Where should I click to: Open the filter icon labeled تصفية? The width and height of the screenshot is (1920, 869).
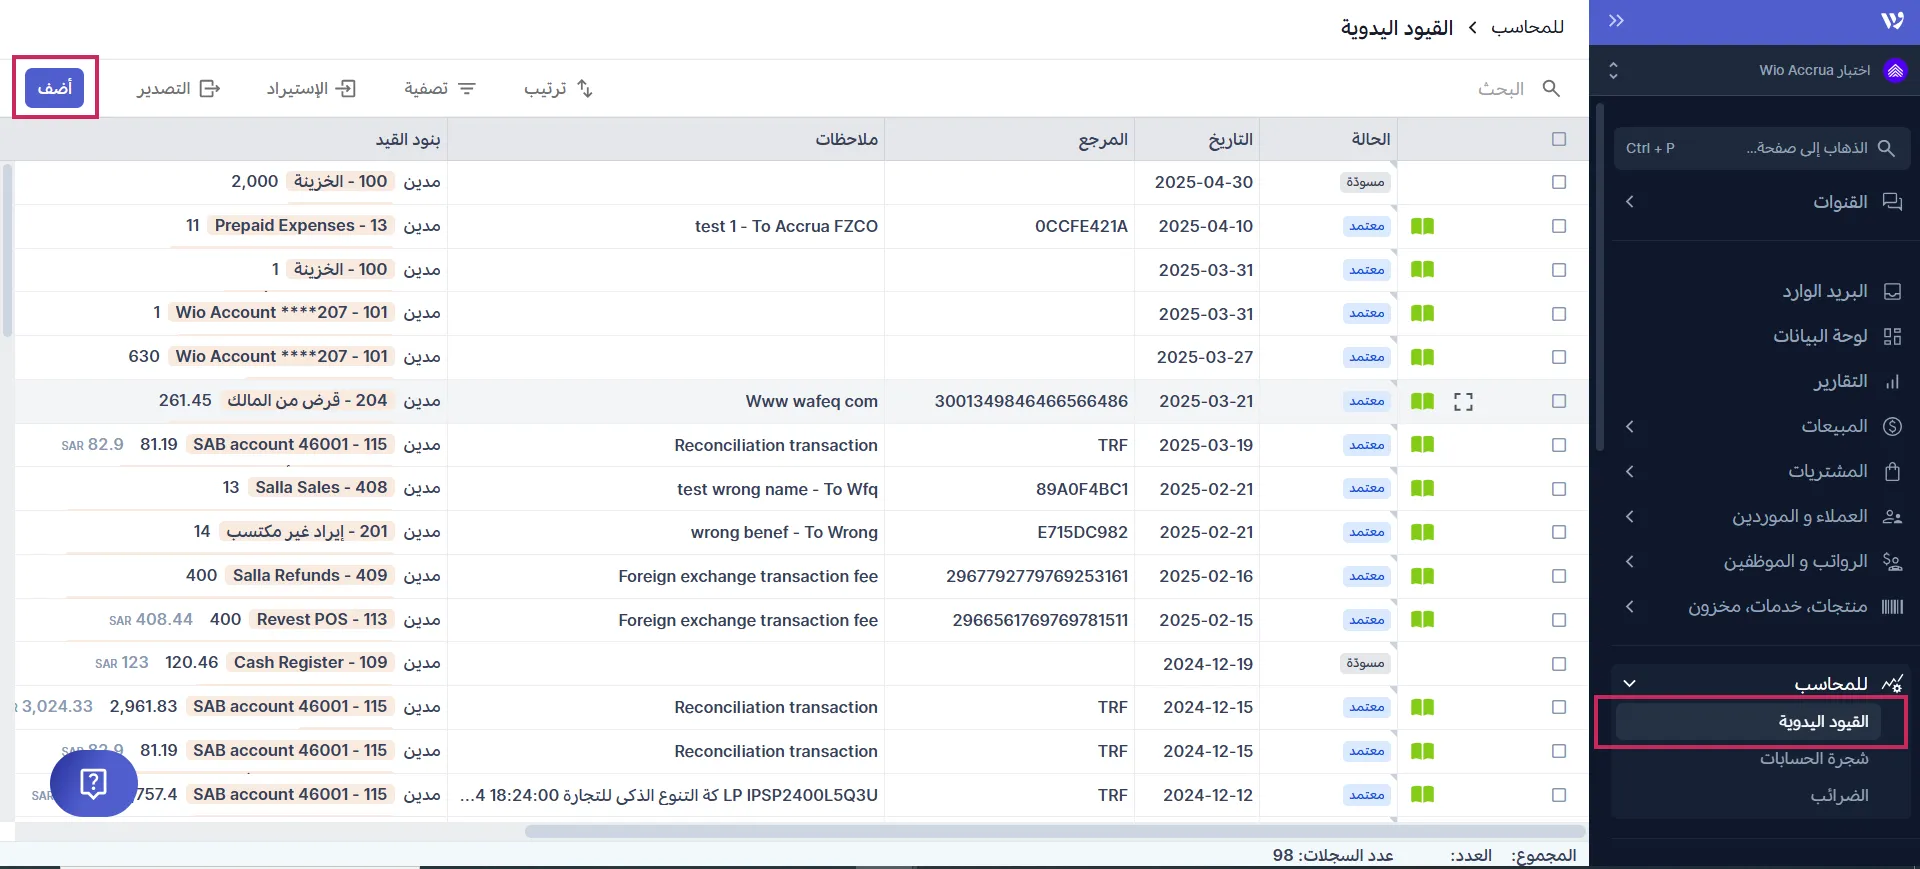point(466,89)
